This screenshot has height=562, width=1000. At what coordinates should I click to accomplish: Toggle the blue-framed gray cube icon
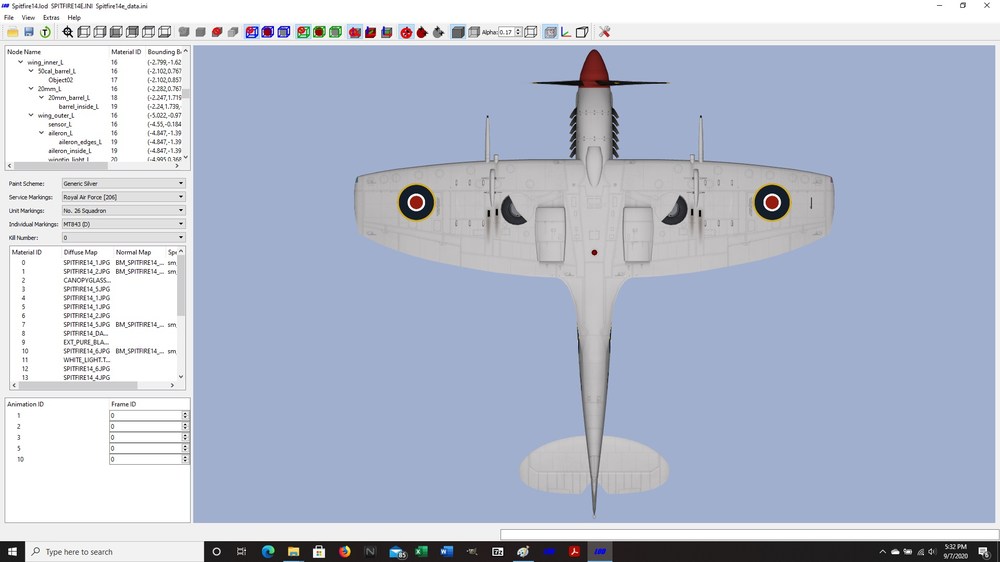click(x=284, y=32)
